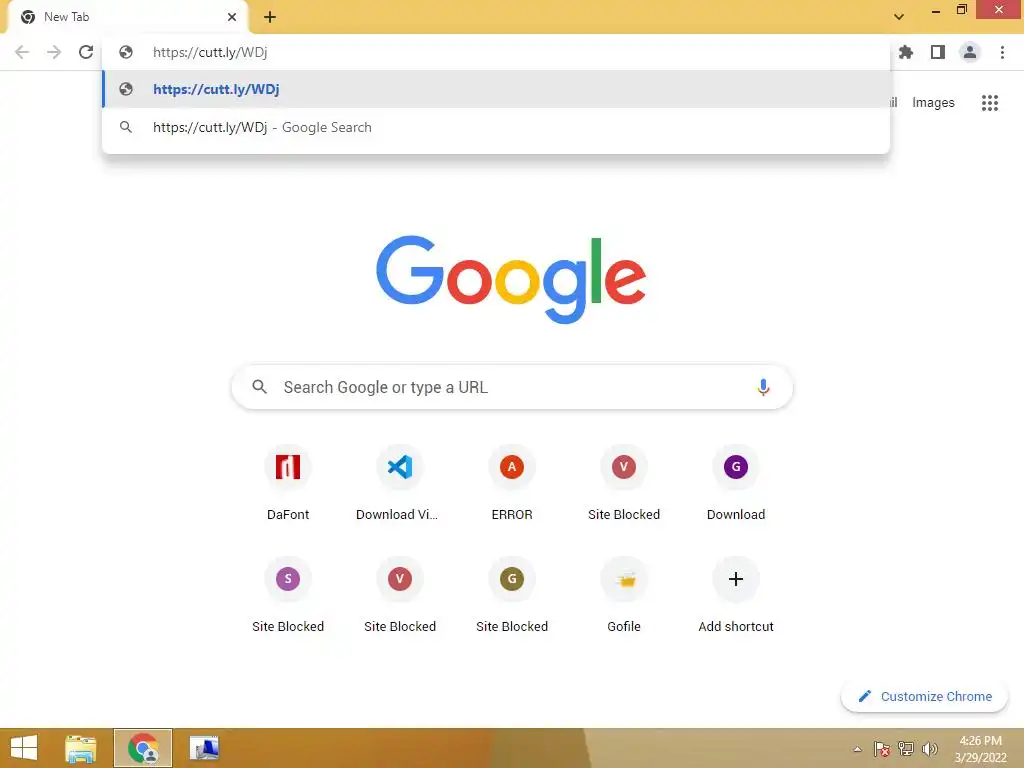
Task: Open the network tray icon
Action: [906, 749]
